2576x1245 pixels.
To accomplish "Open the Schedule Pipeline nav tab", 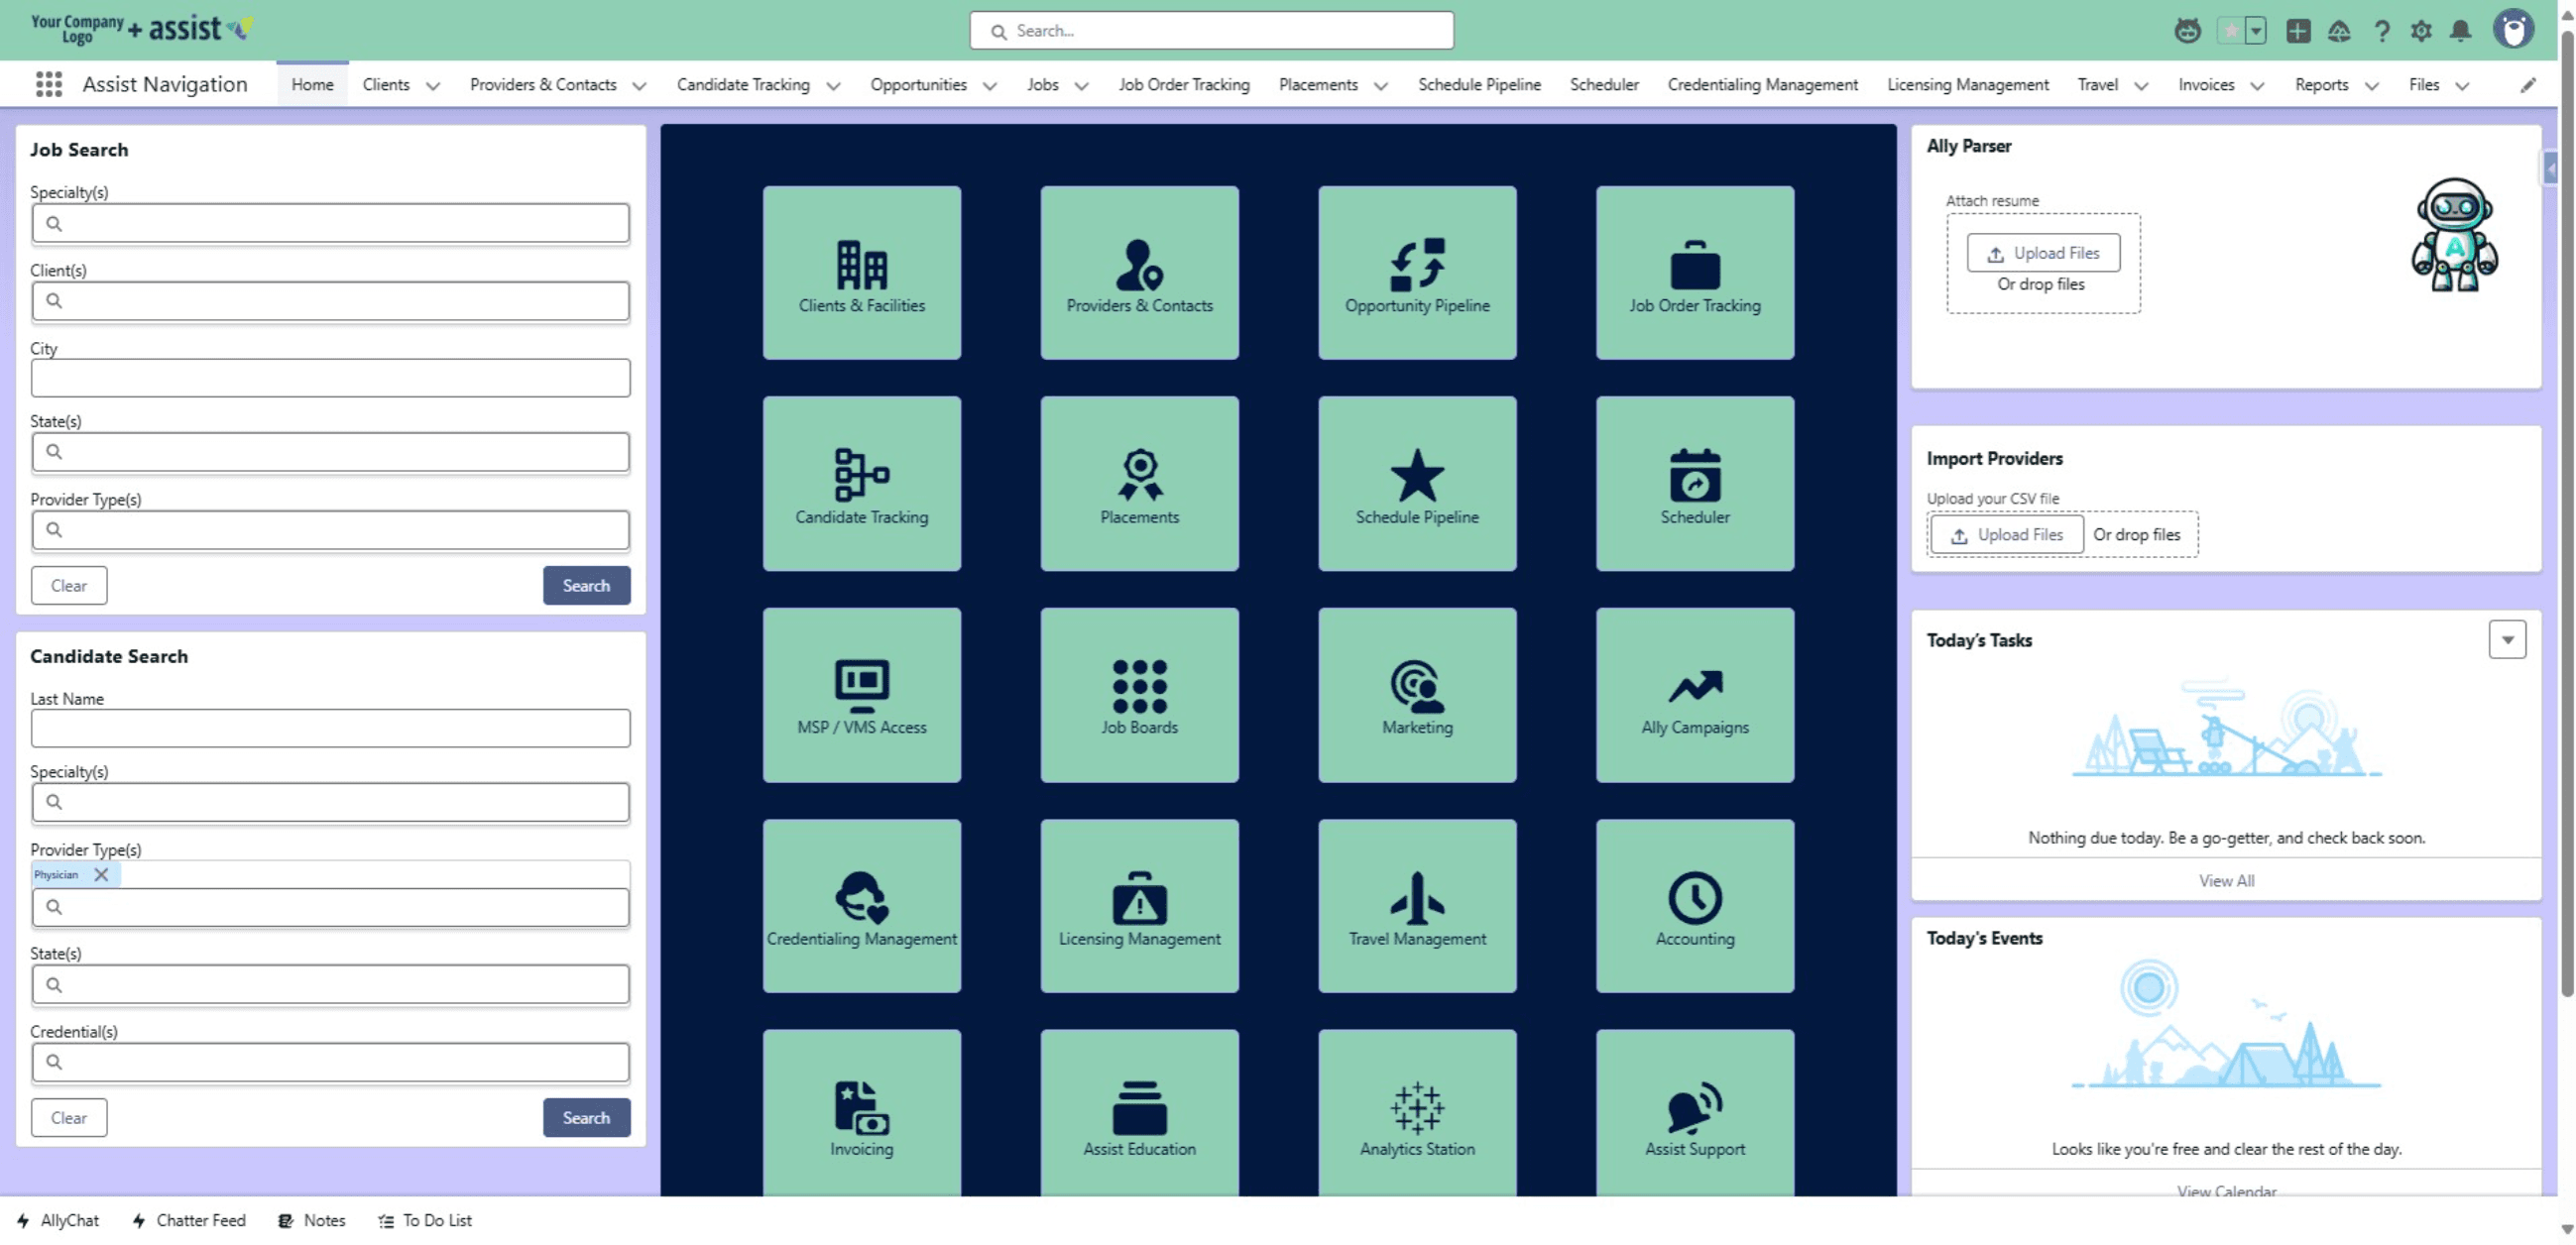I will point(1479,85).
